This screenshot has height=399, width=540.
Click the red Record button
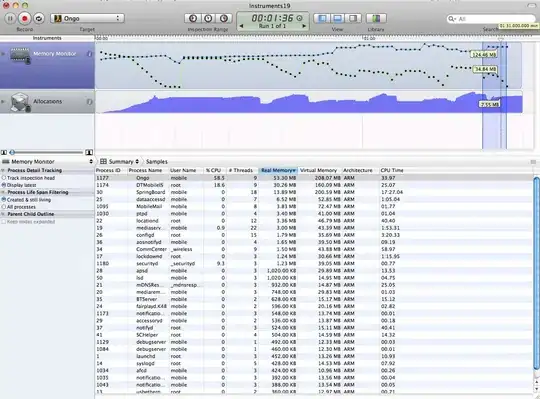click(x=24, y=18)
